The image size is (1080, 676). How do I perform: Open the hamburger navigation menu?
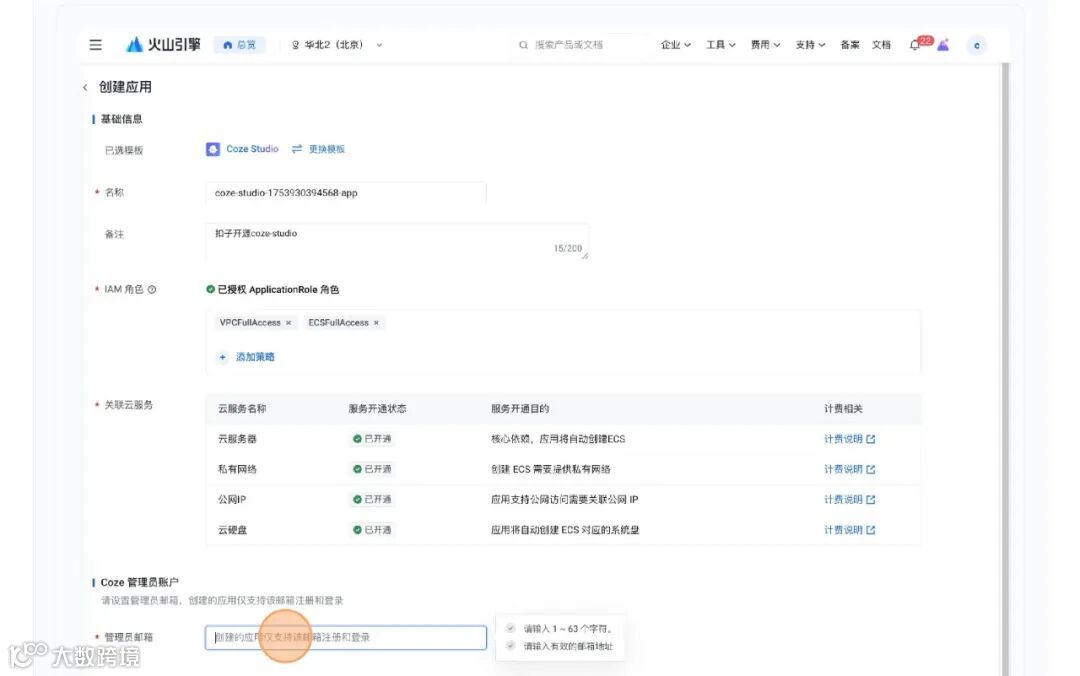[95, 45]
